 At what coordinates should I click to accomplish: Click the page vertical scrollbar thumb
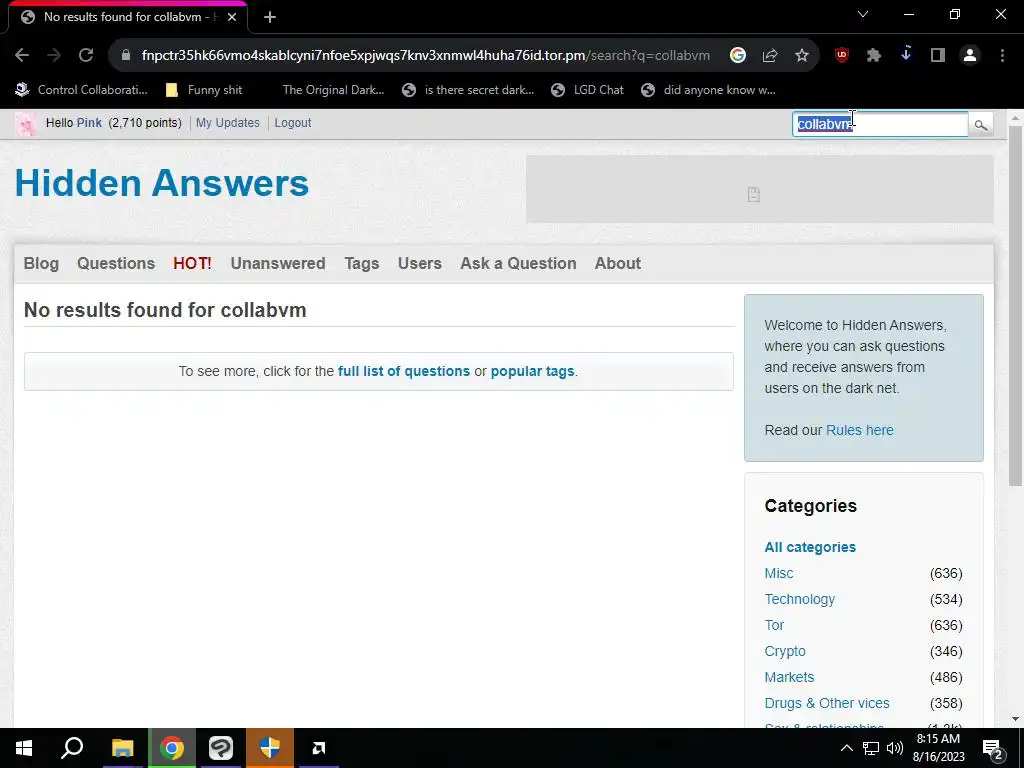[1015, 306]
